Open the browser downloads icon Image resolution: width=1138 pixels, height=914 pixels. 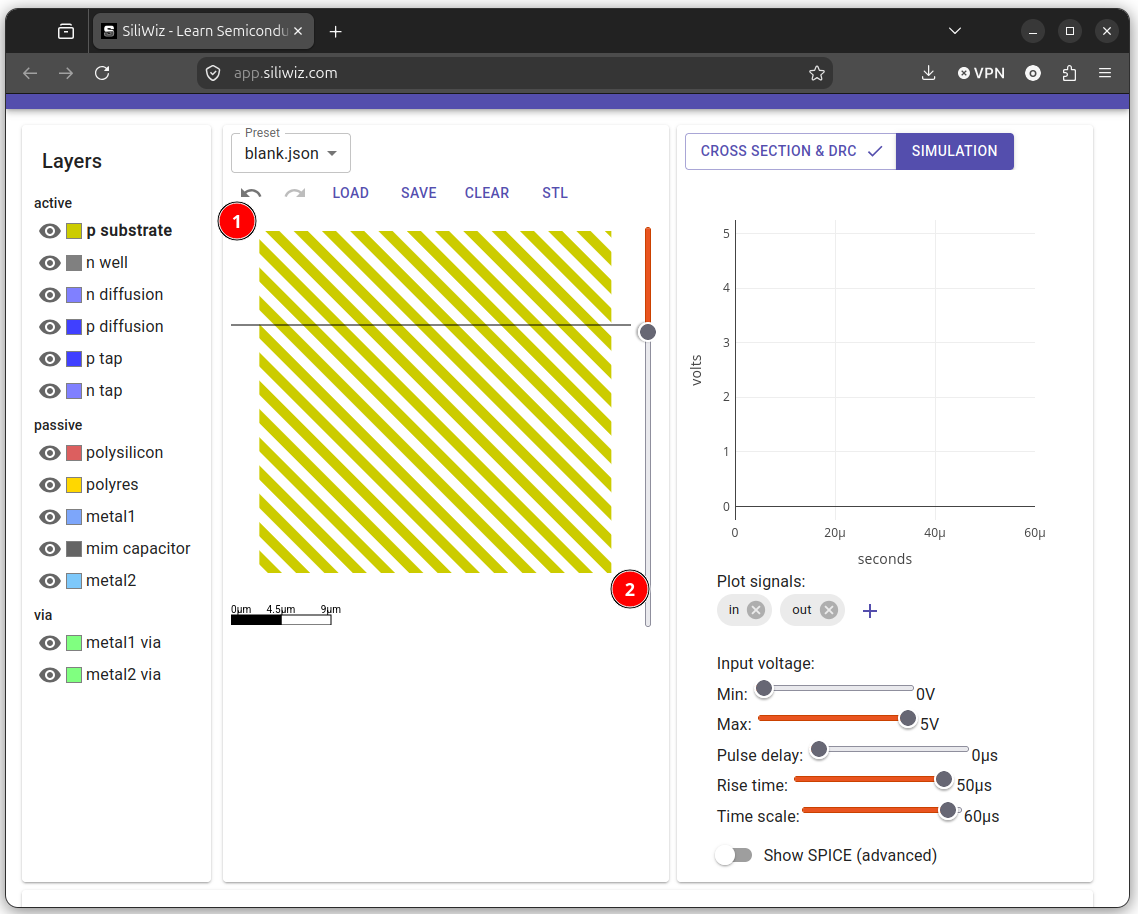(928, 73)
